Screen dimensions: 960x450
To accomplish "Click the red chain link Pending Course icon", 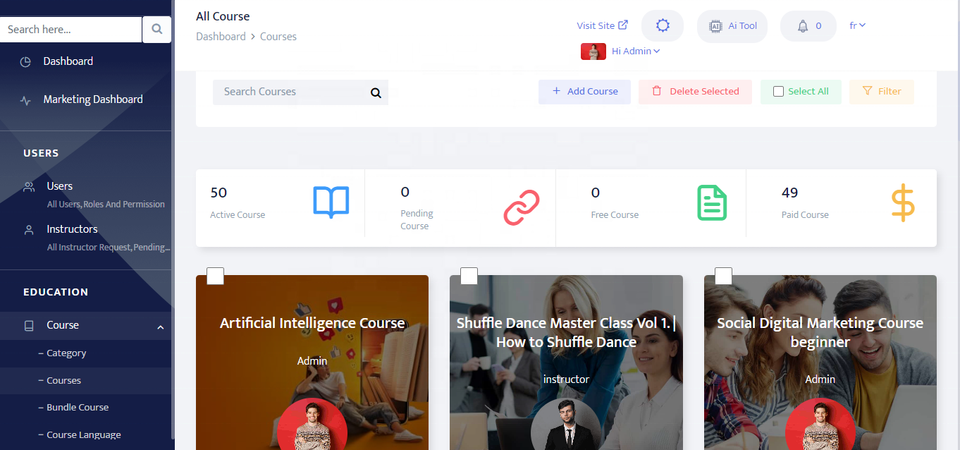I will point(522,208).
